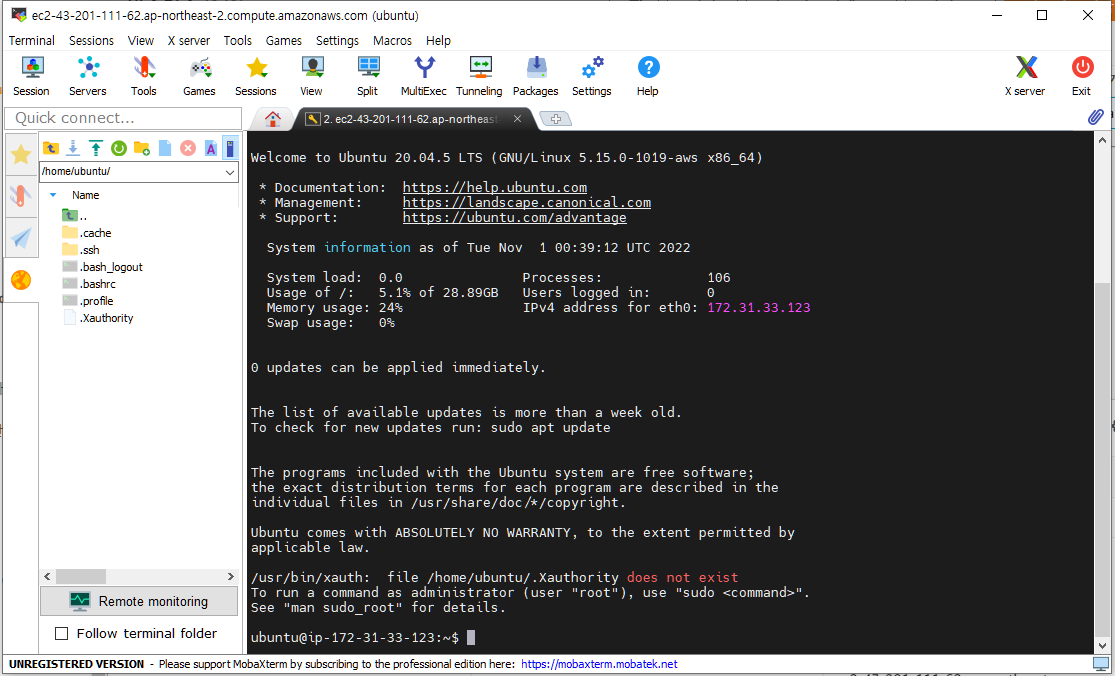This screenshot has height=676, width=1115.
Task: Click the '..' parent folder entry
Action: tap(75, 216)
